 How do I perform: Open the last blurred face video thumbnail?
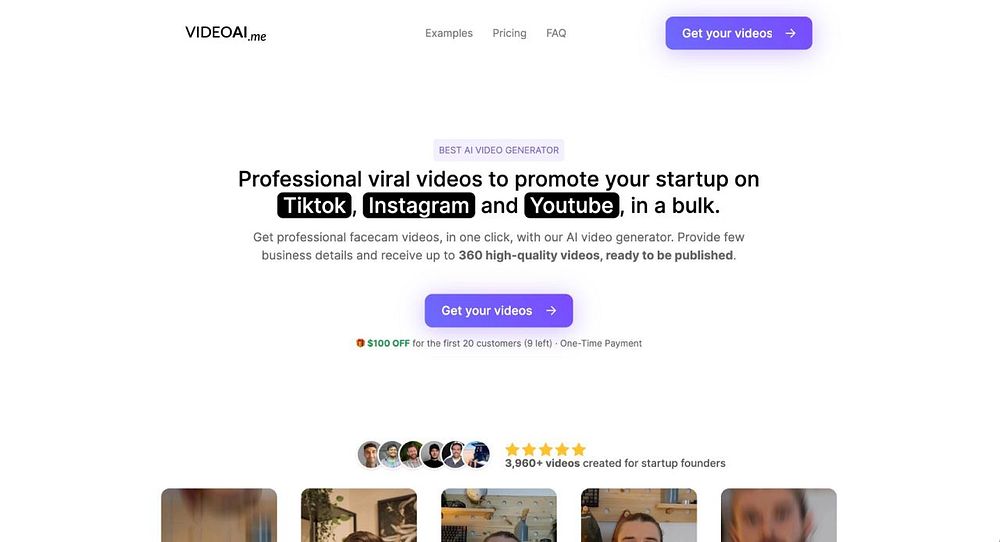[779, 515]
